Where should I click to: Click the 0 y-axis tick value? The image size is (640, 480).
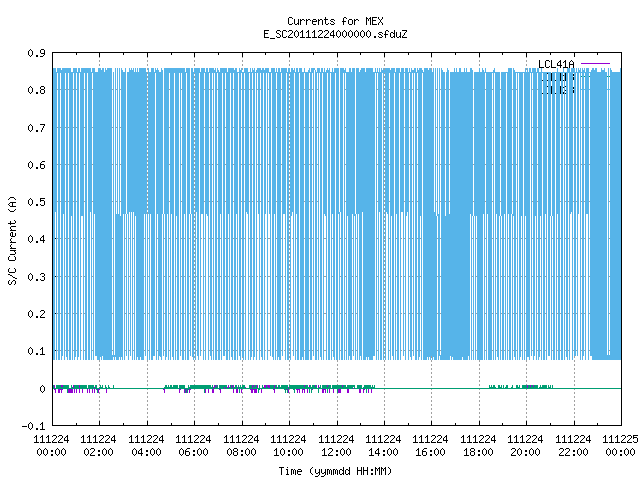coord(42,389)
